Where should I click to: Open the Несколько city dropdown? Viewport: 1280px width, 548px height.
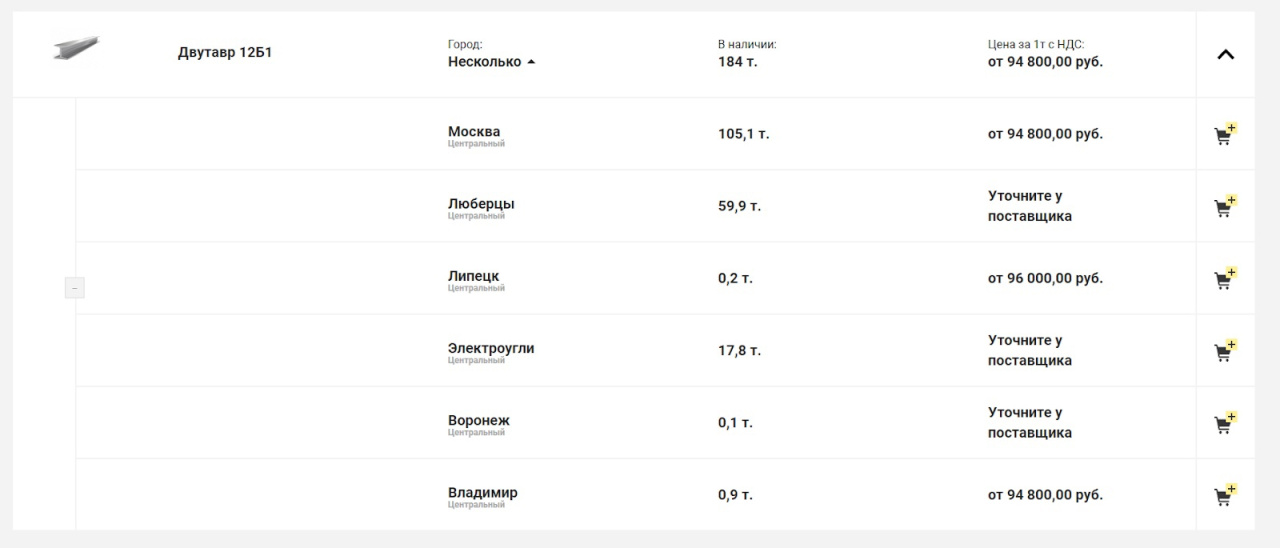point(491,62)
